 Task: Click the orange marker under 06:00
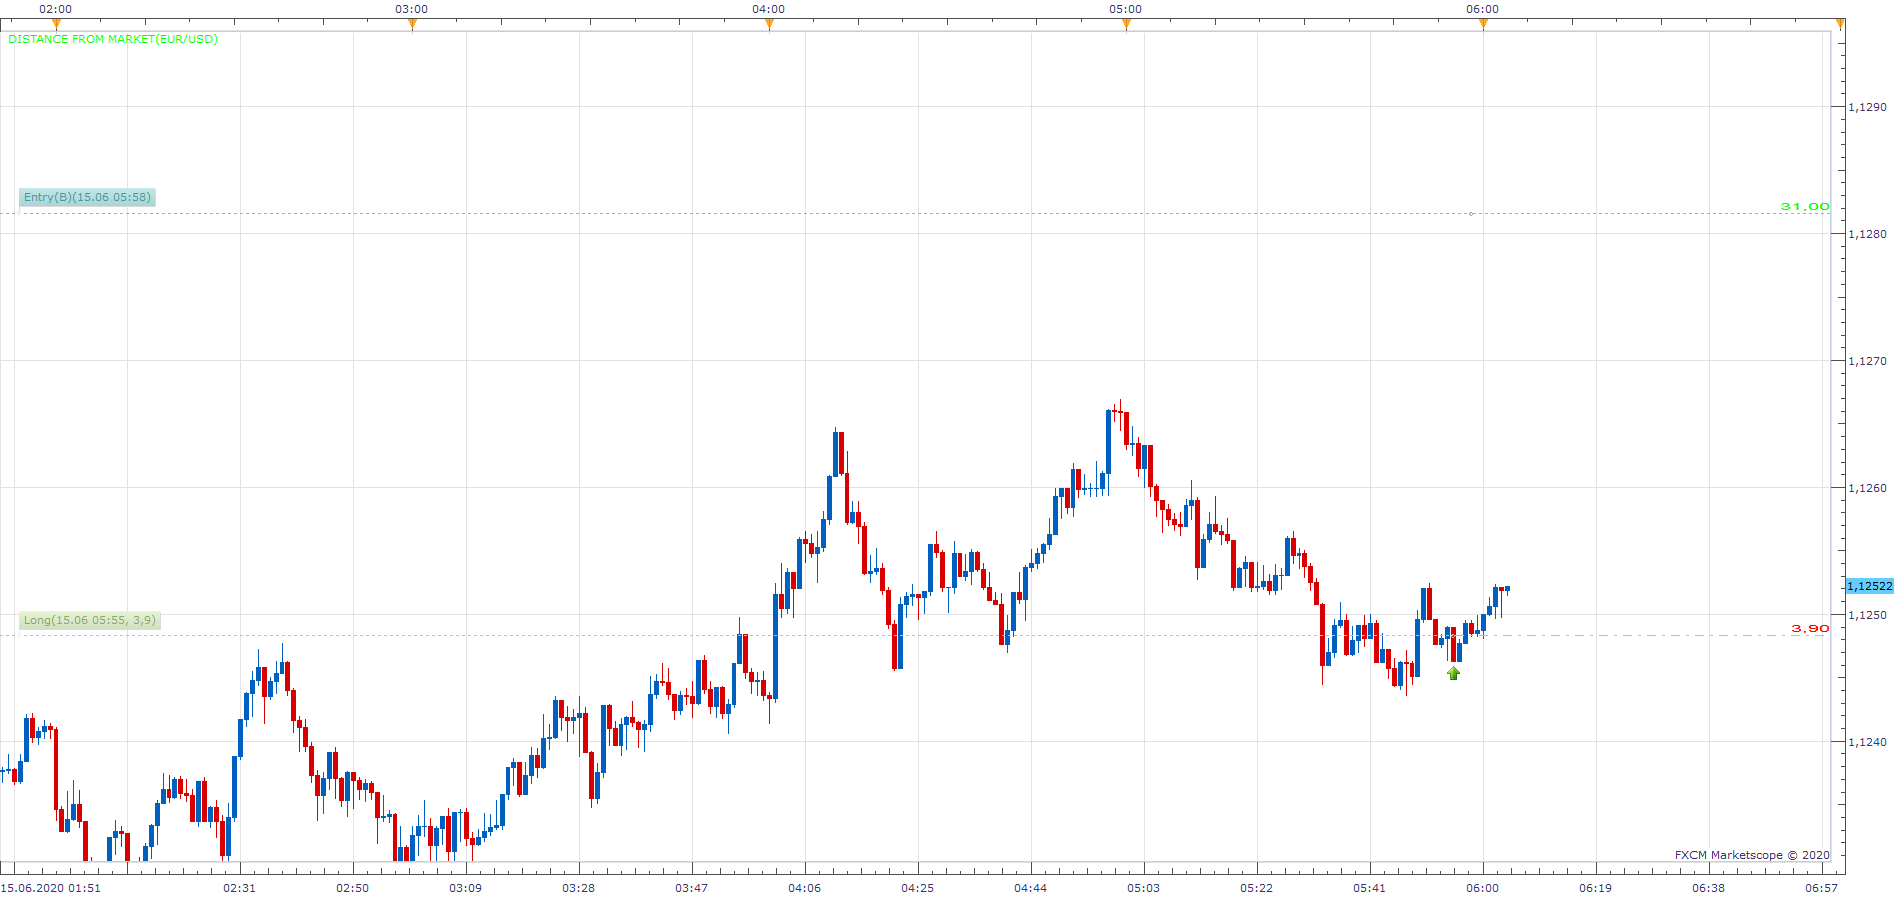[x=1483, y=25]
